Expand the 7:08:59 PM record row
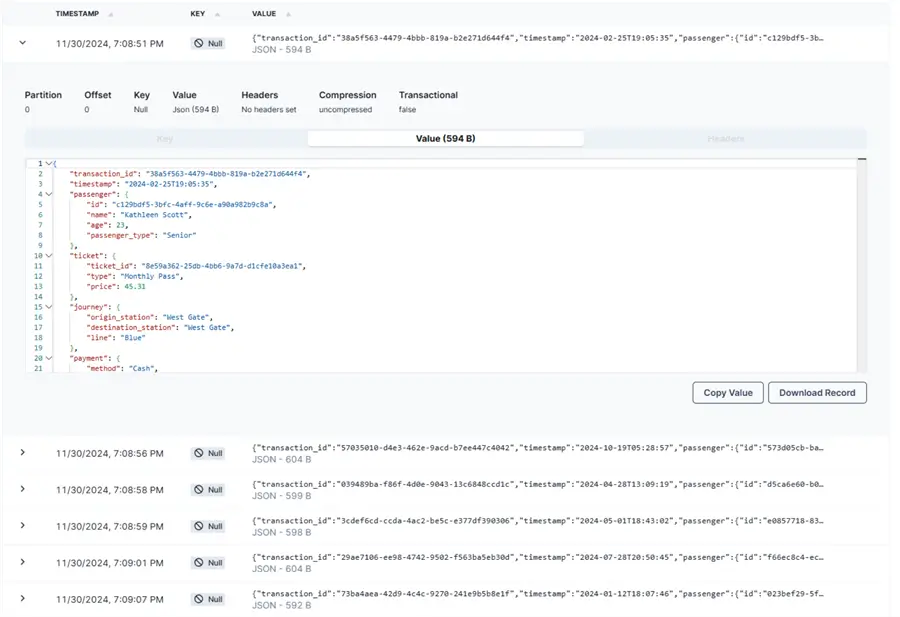 tap(22, 525)
